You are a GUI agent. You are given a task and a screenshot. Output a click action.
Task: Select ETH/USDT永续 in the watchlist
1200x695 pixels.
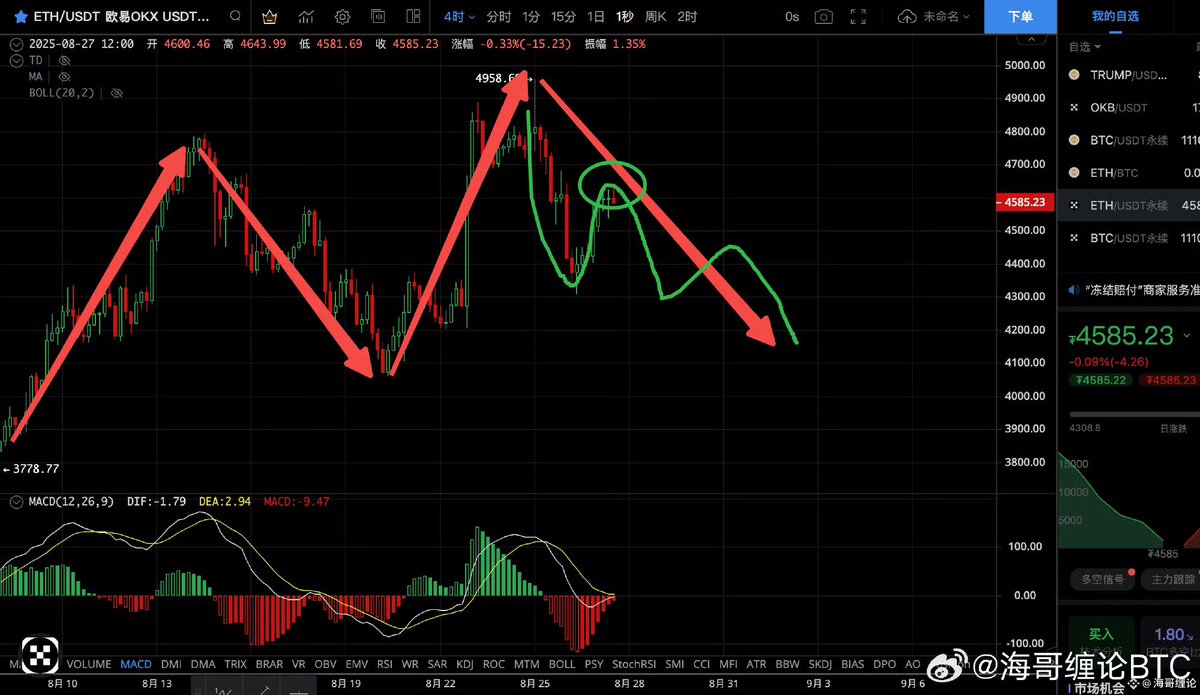(1130, 205)
